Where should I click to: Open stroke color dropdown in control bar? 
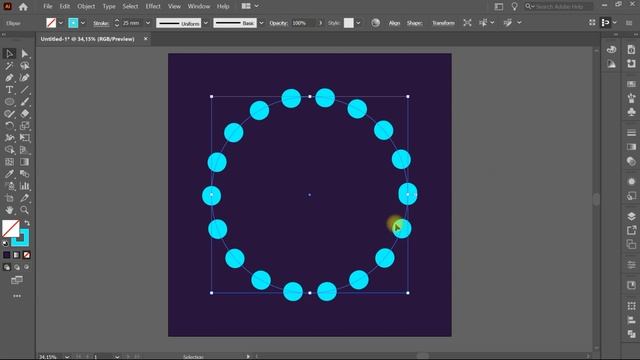83,23
